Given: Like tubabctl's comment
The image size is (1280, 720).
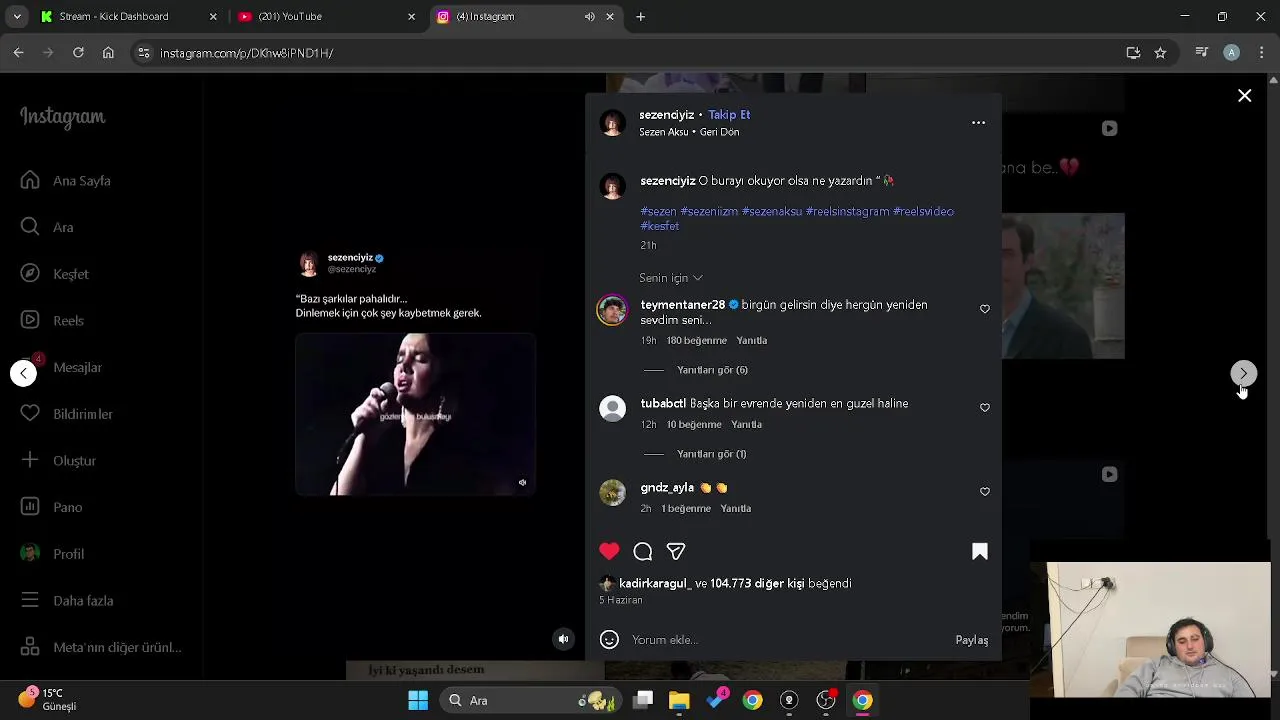Looking at the screenshot, I should [985, 407].
